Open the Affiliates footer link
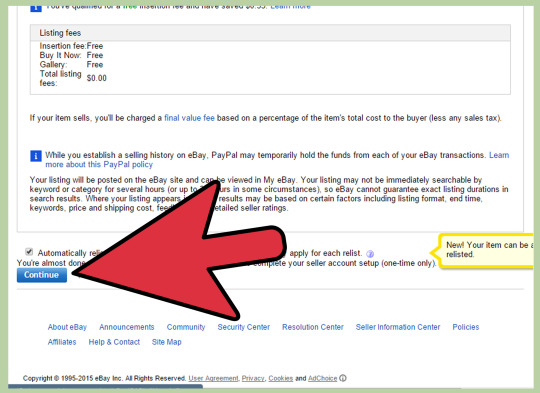The image size is (540, 393). point(62,342)
